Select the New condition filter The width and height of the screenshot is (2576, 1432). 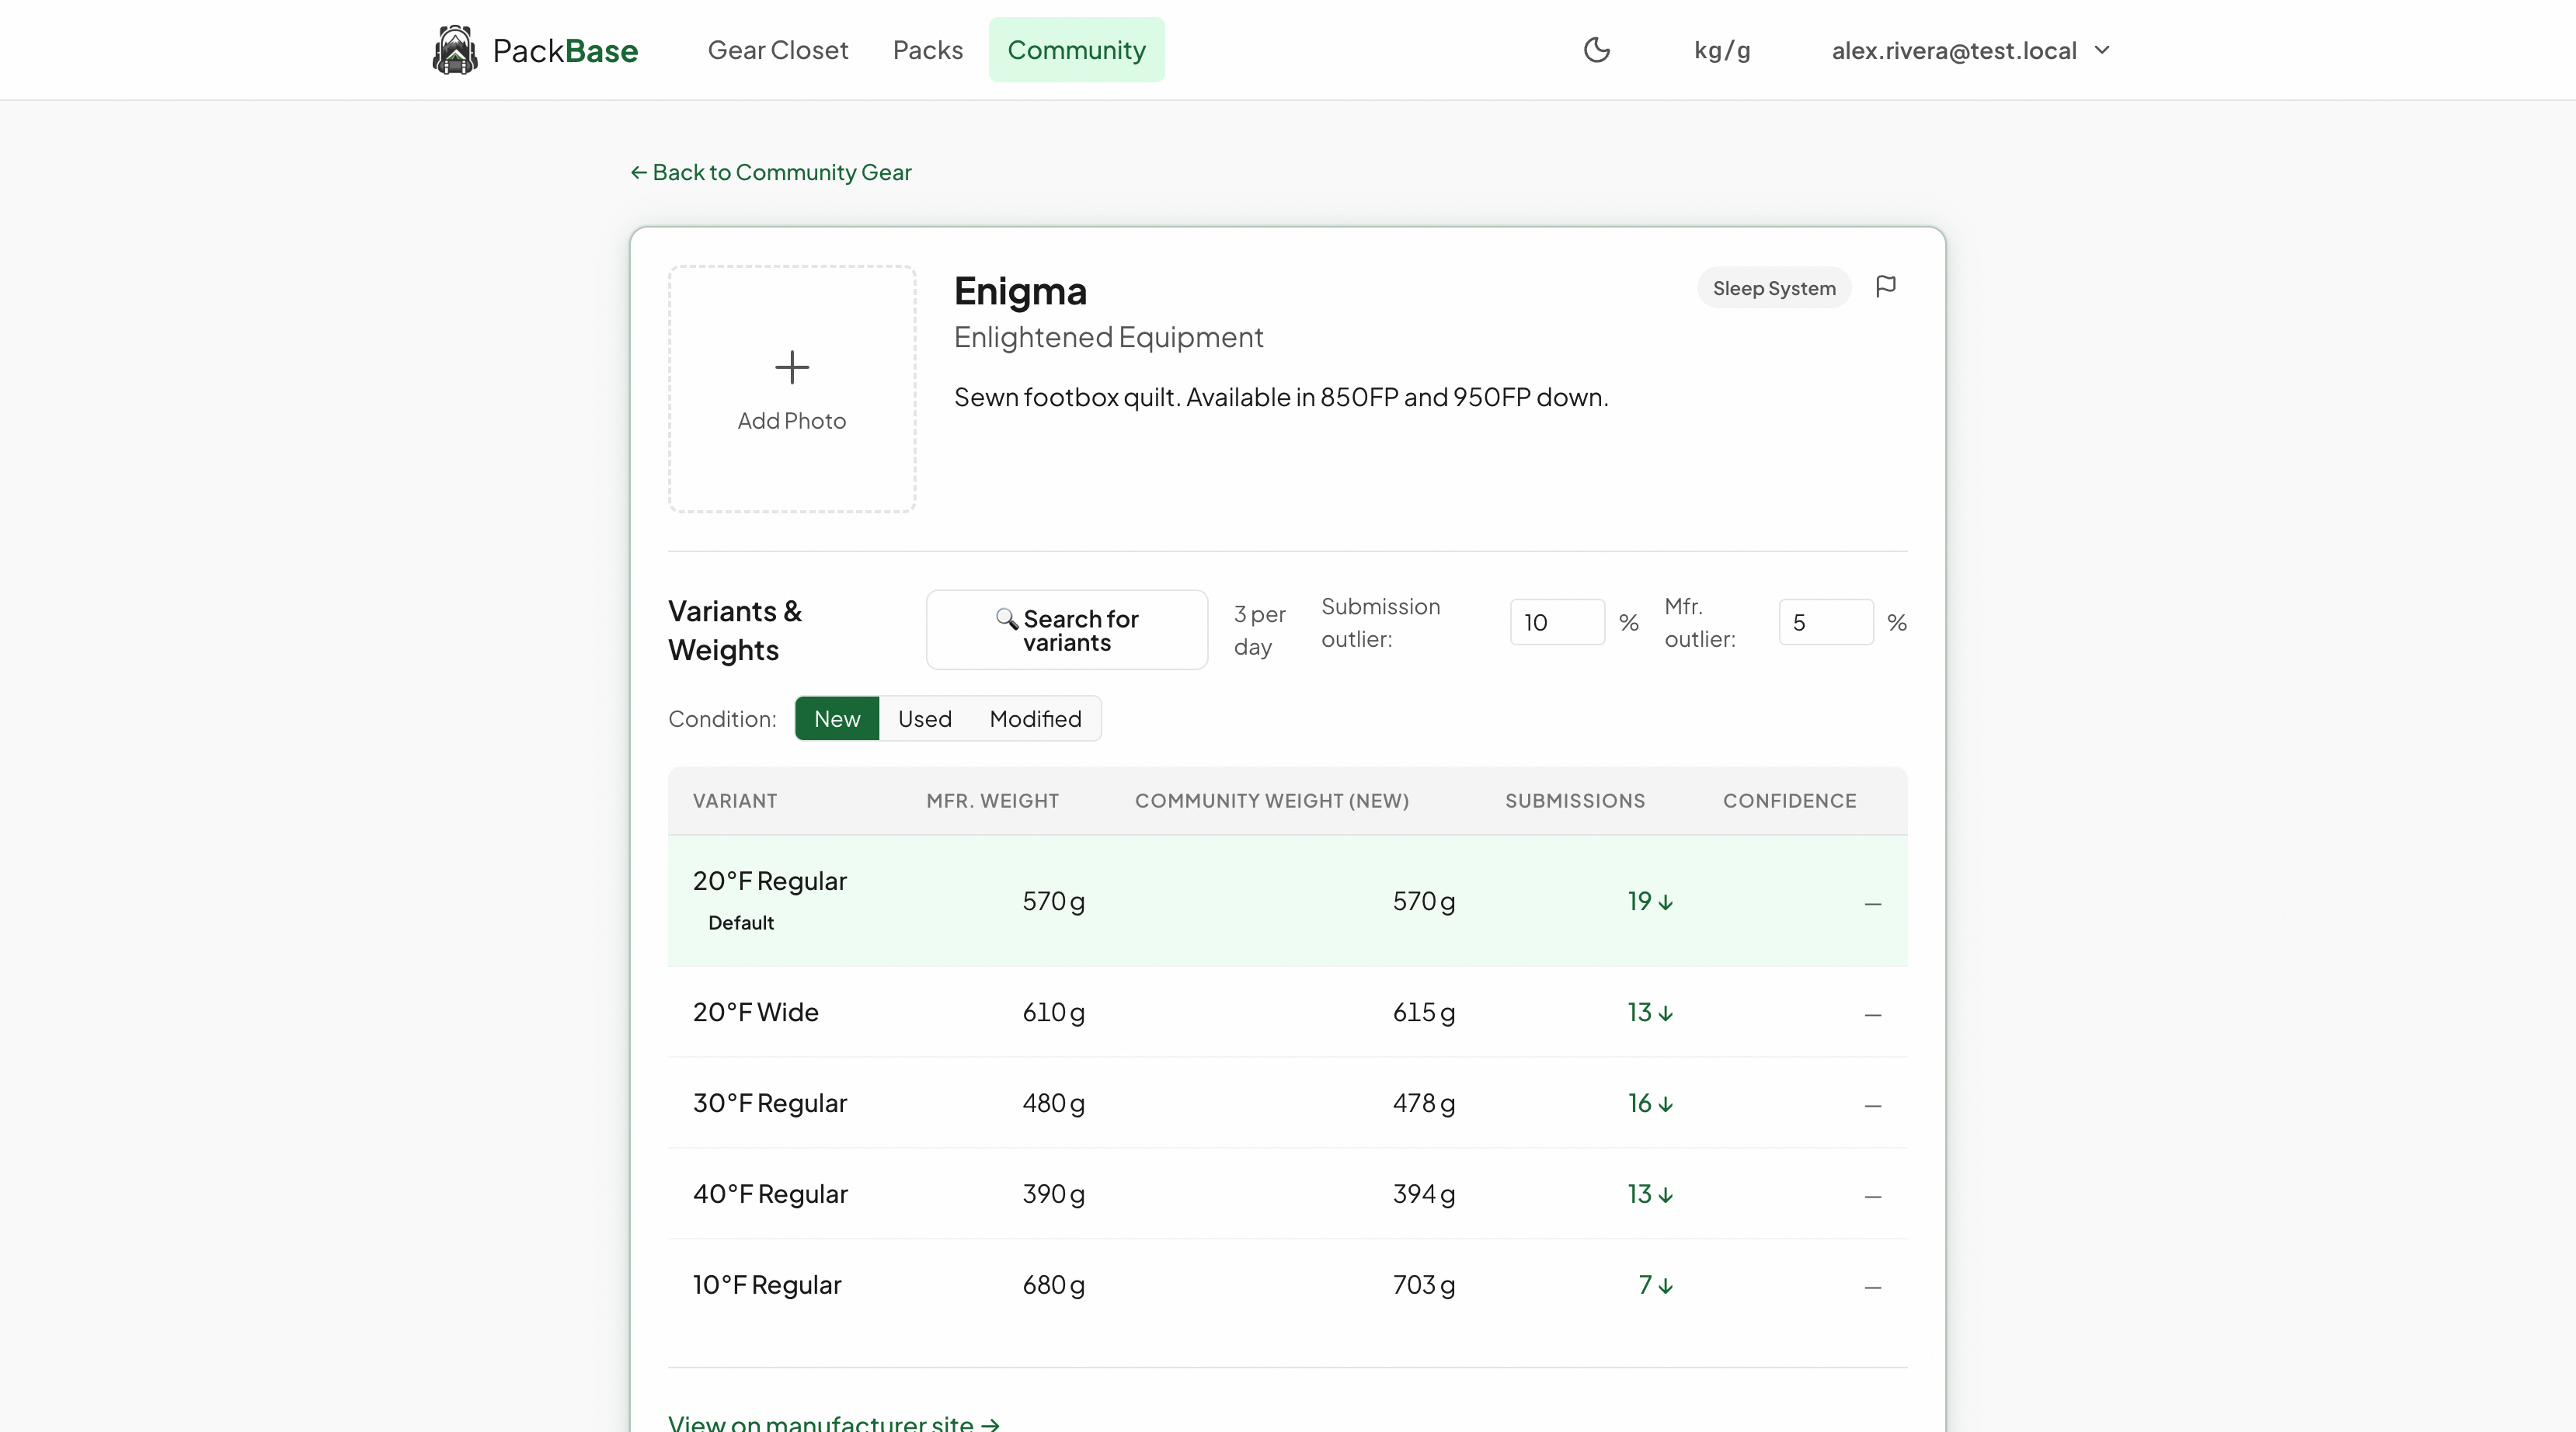click(x=837, y=719)
